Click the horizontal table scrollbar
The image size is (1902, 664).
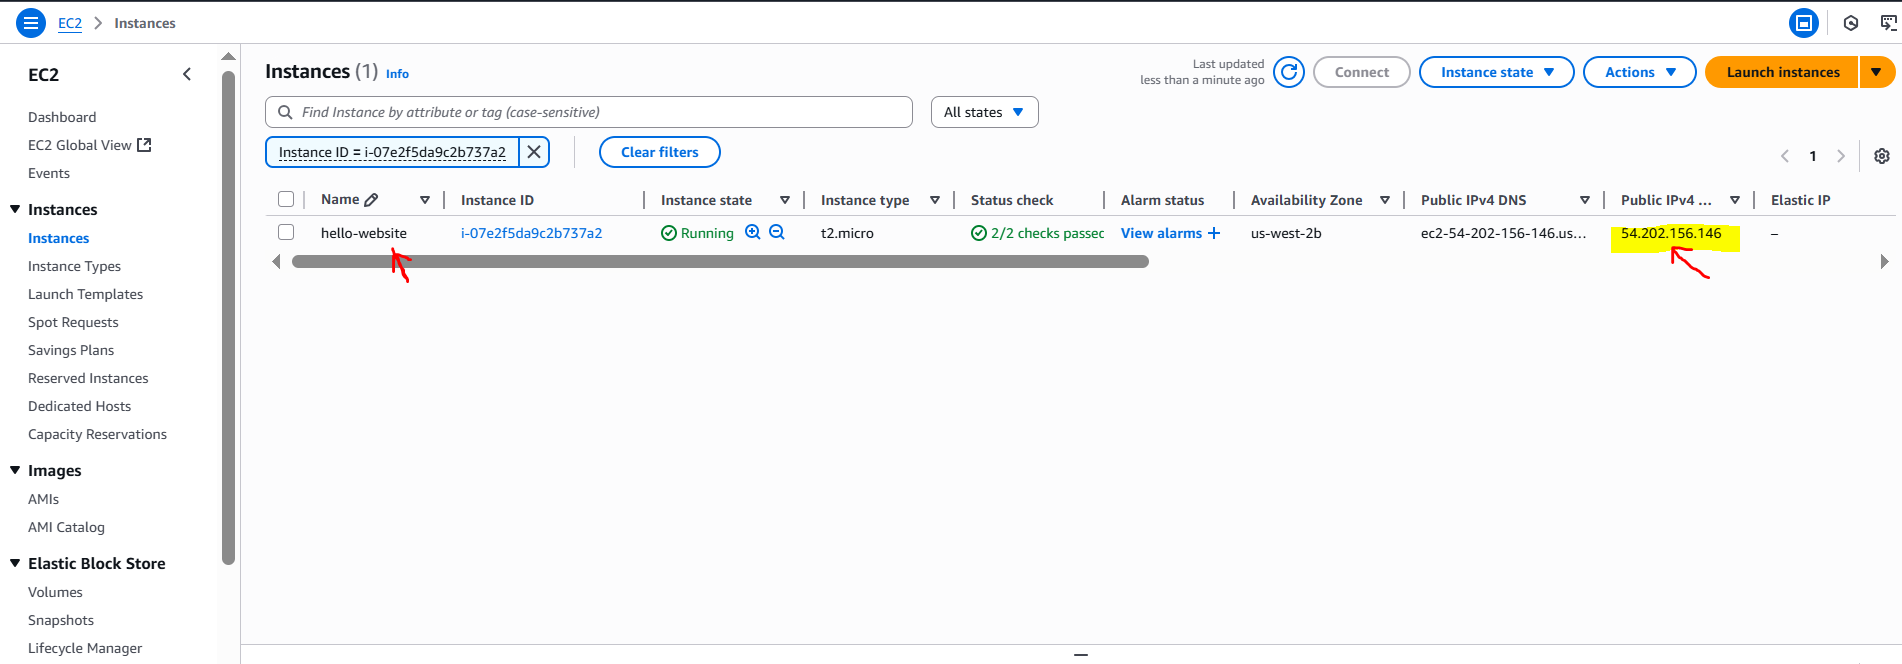click(720, 262)
